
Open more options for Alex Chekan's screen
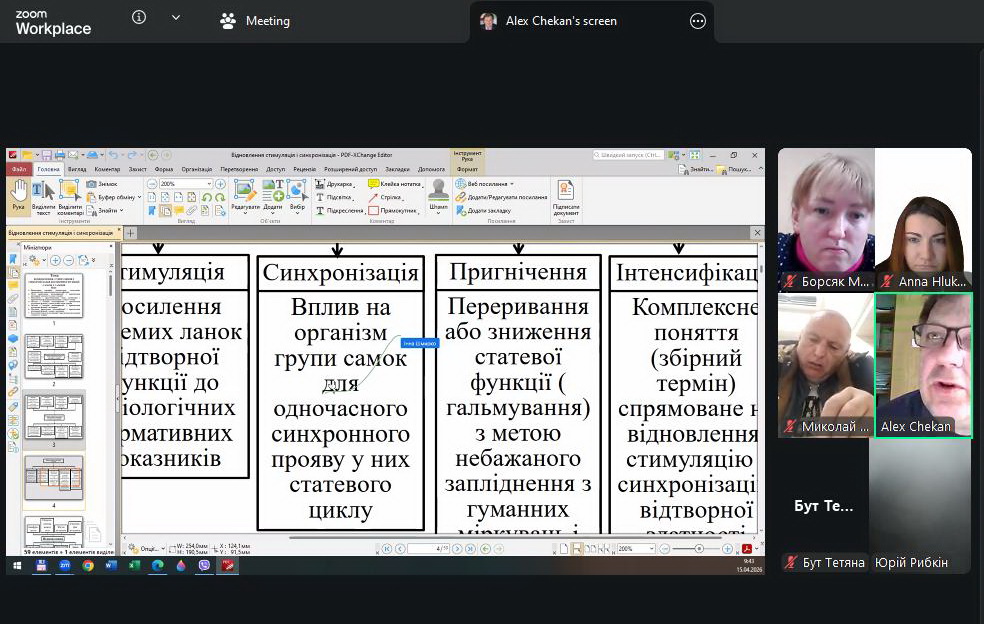click(698, 20)
